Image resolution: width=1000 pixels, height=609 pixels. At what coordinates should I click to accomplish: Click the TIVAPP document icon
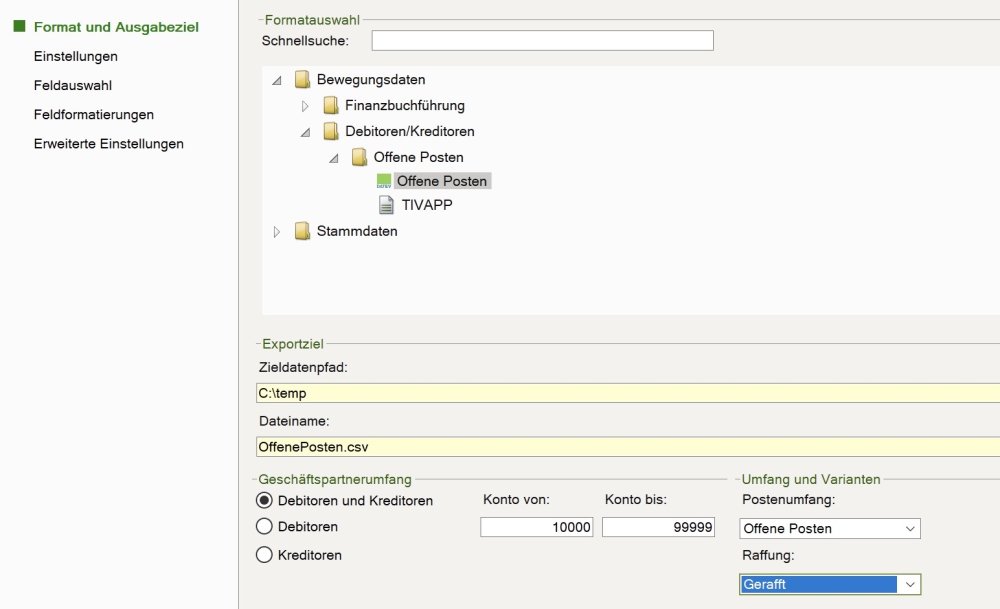[385, 205]
